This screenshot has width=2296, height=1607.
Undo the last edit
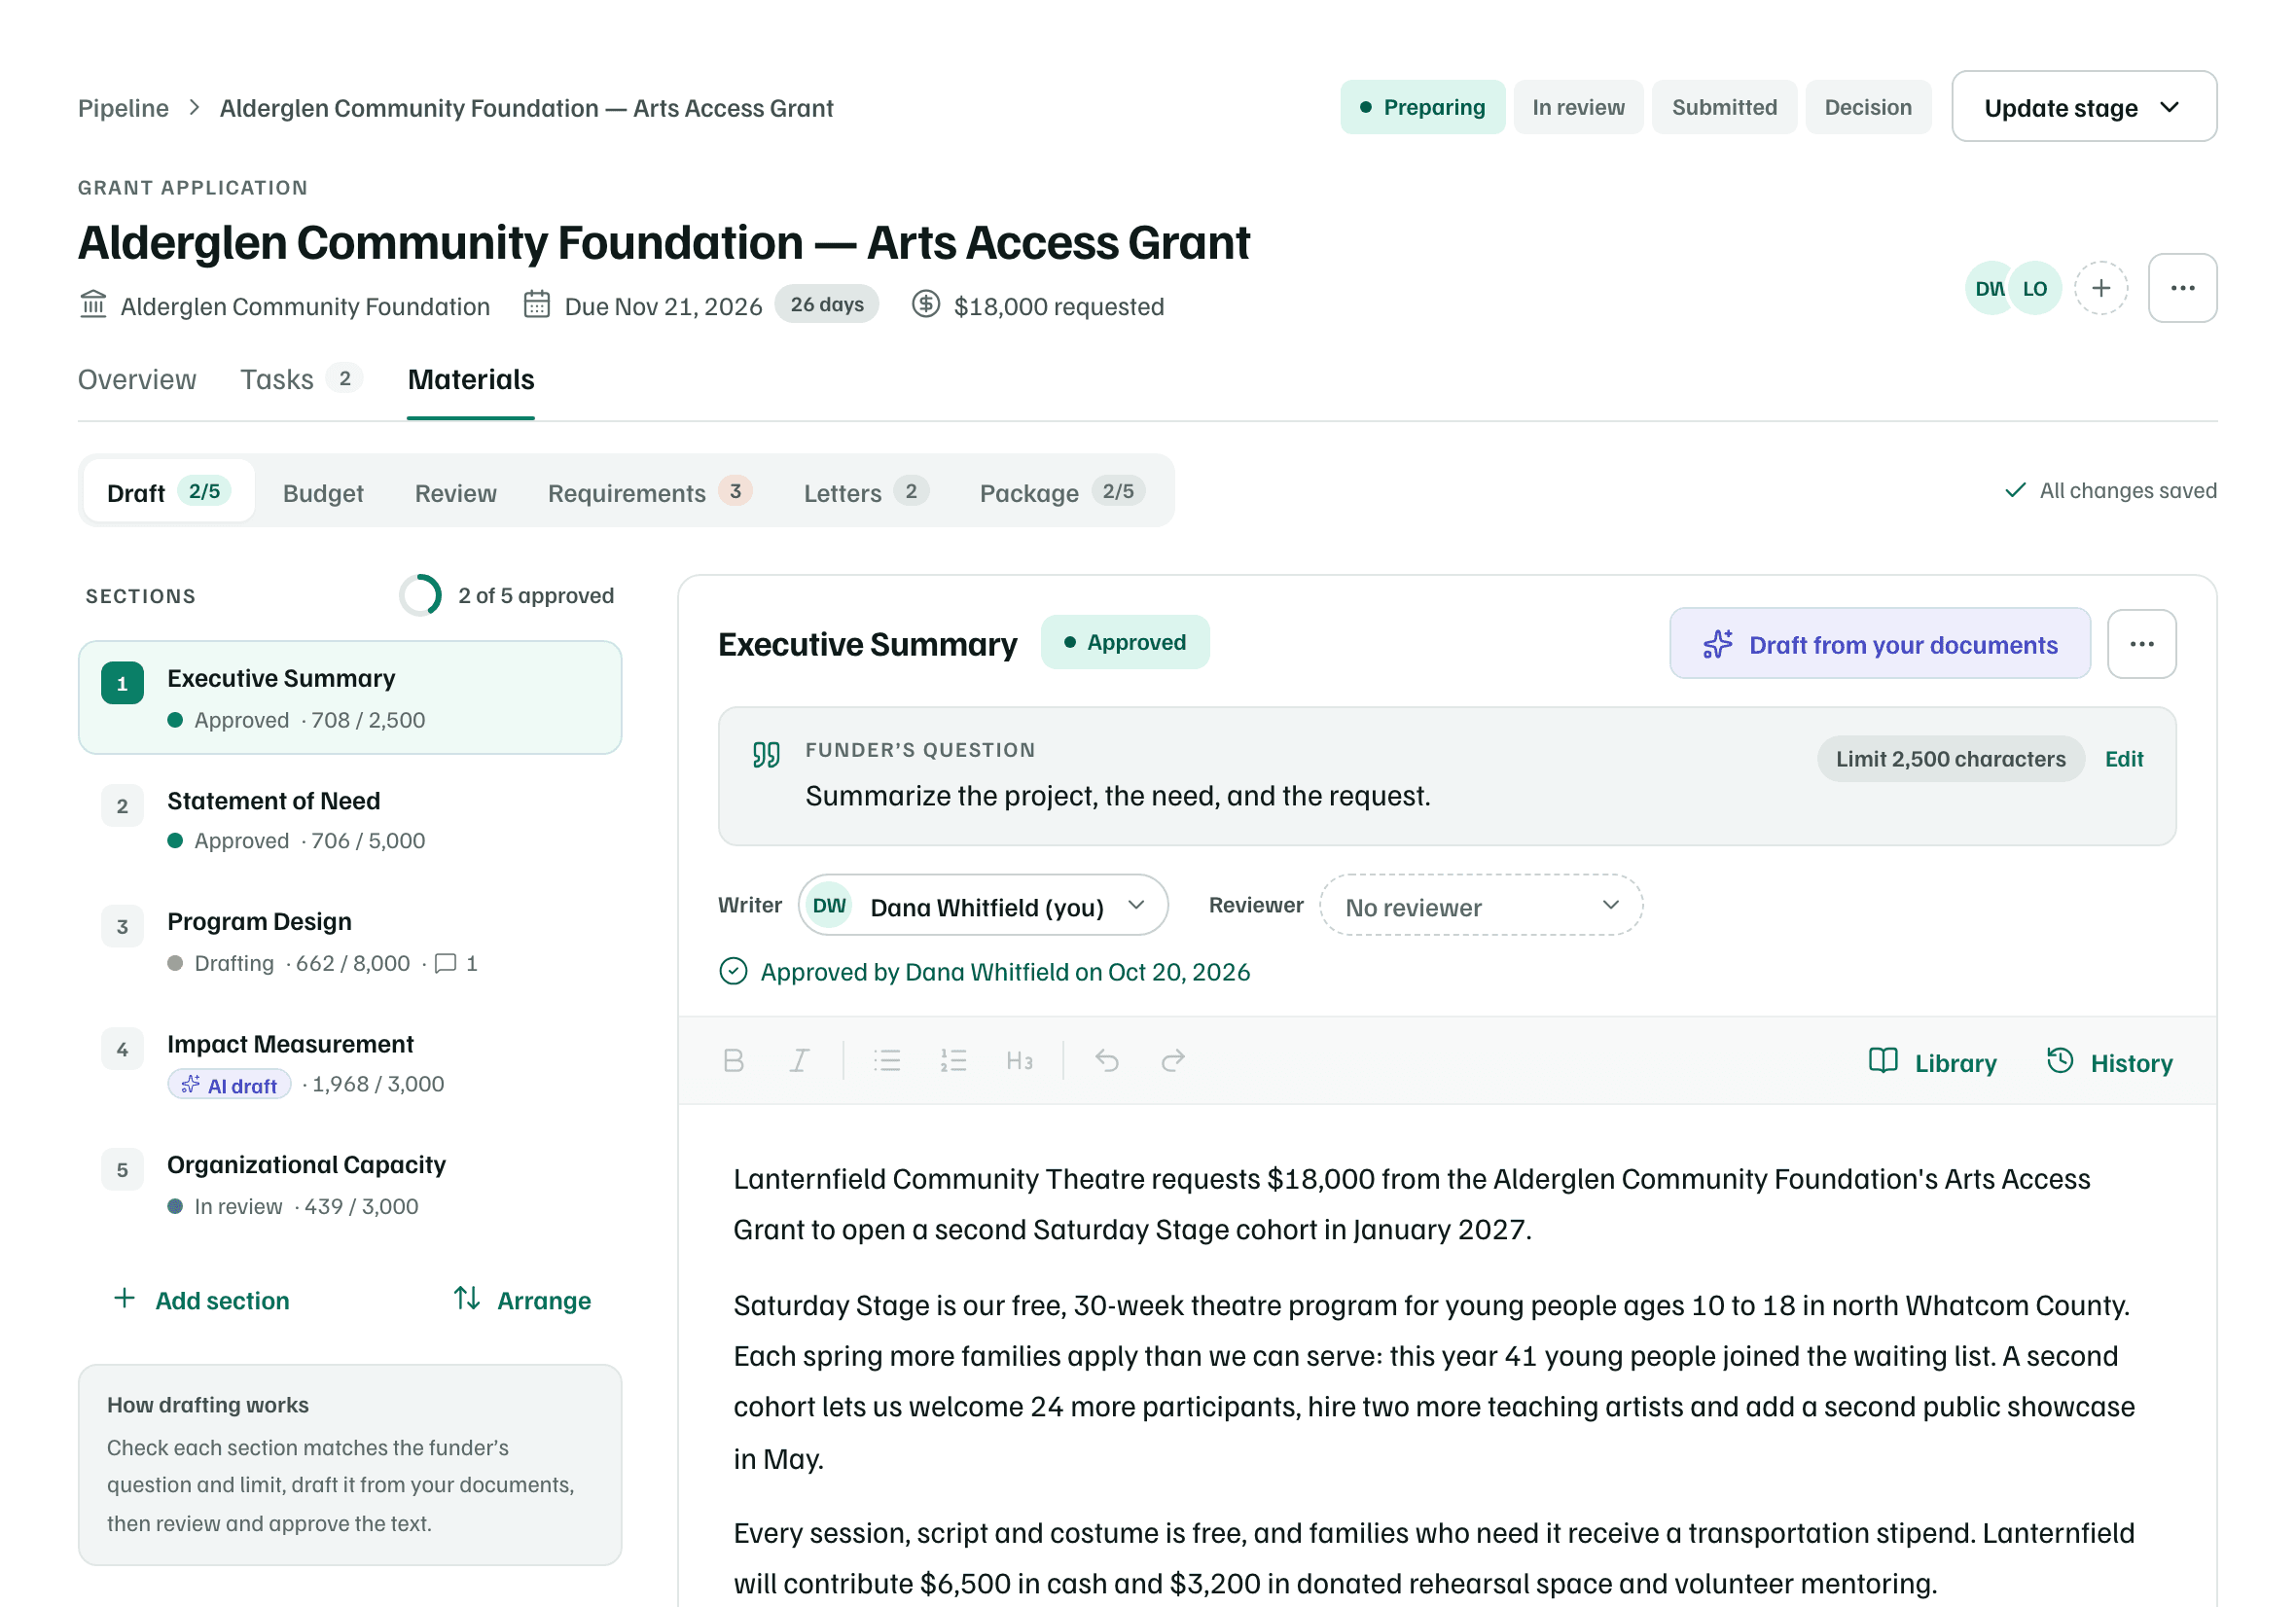pos(1107,1060)
